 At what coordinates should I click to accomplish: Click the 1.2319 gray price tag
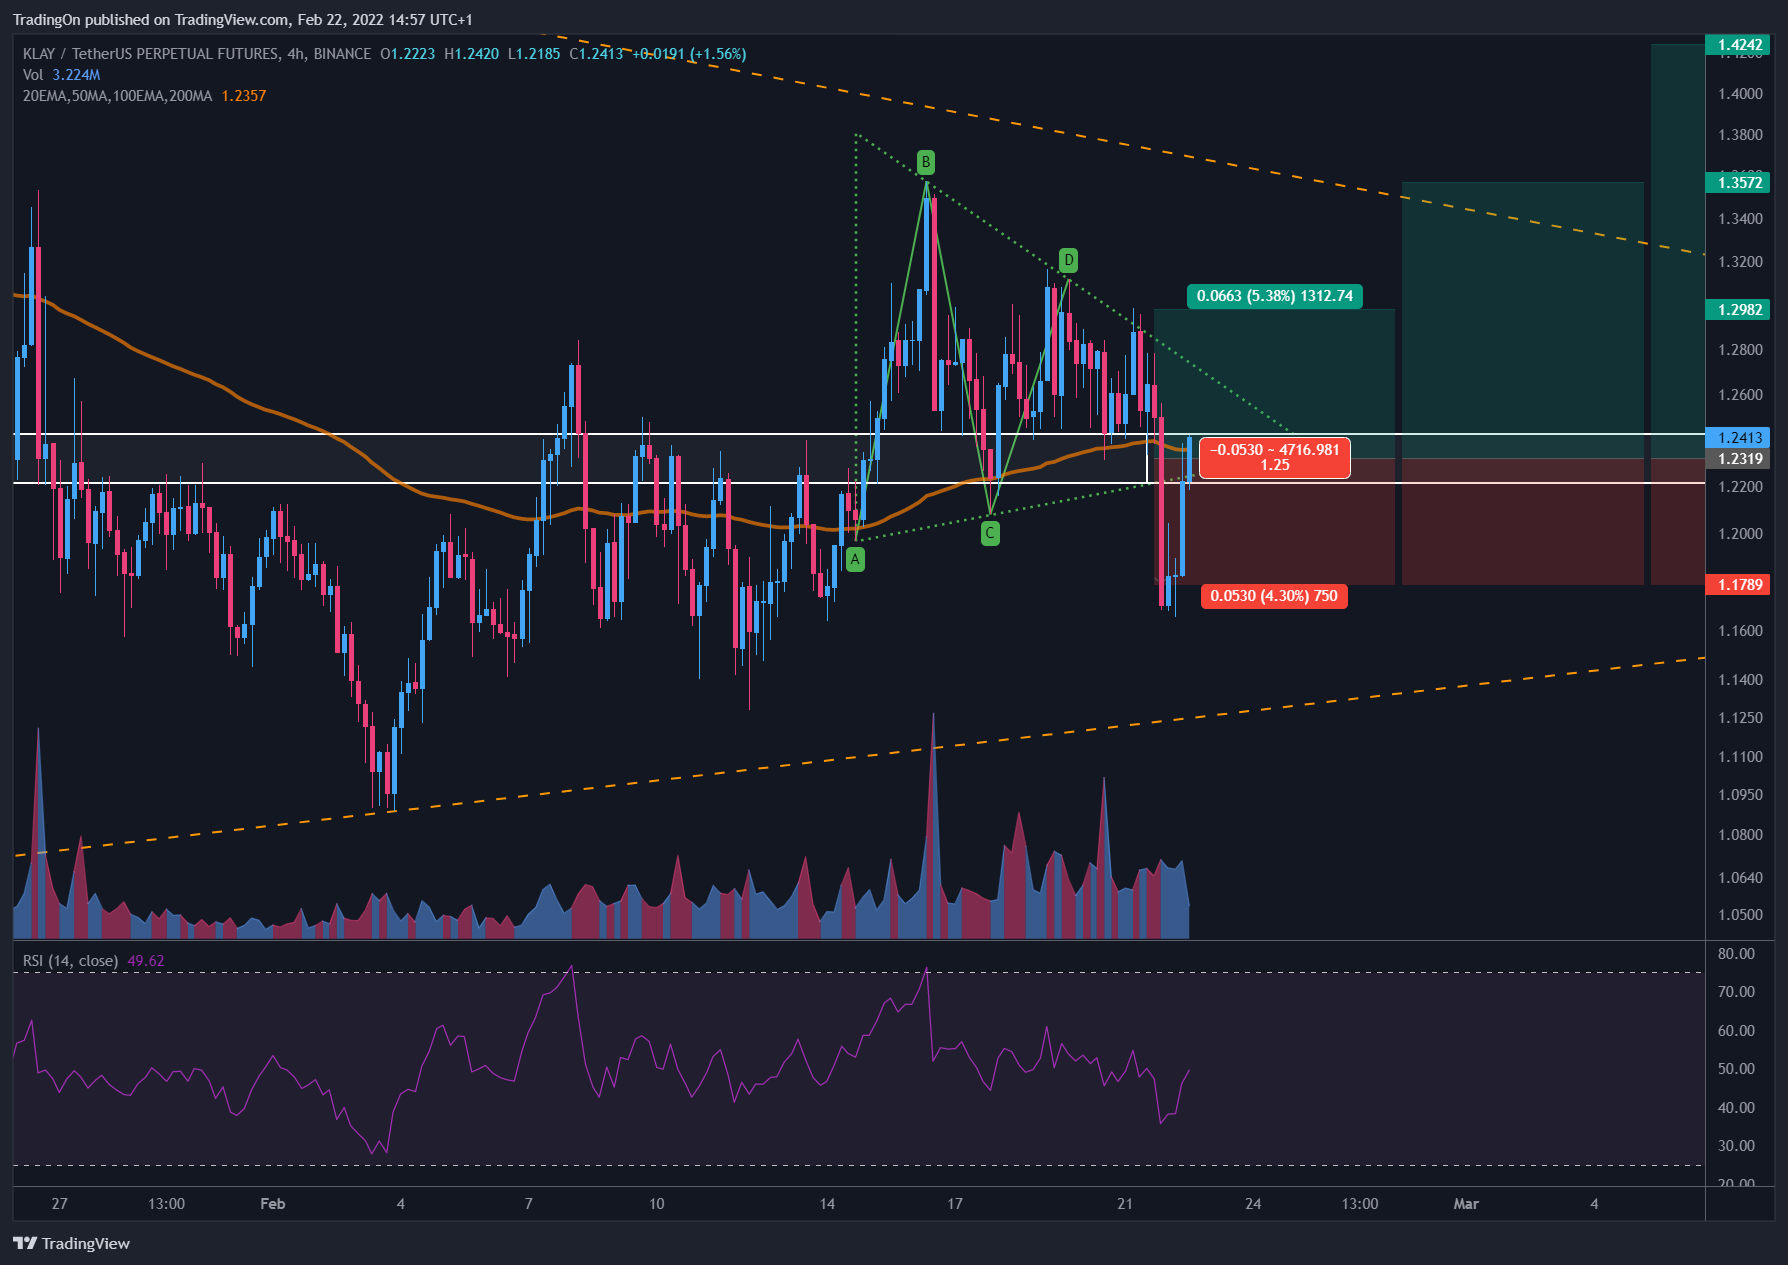click(1739, 459)
